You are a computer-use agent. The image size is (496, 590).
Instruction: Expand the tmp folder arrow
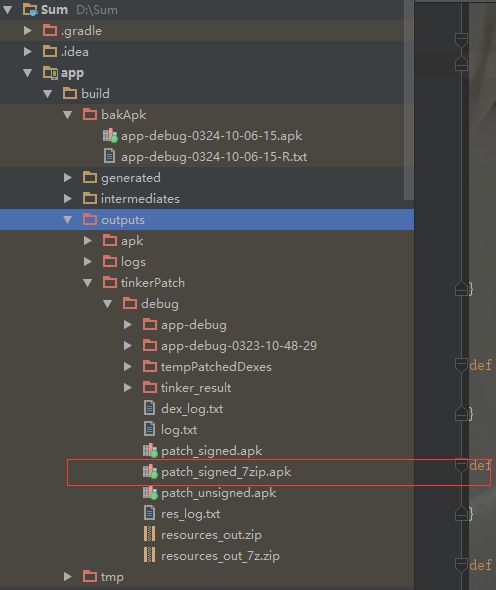(68, 576)
